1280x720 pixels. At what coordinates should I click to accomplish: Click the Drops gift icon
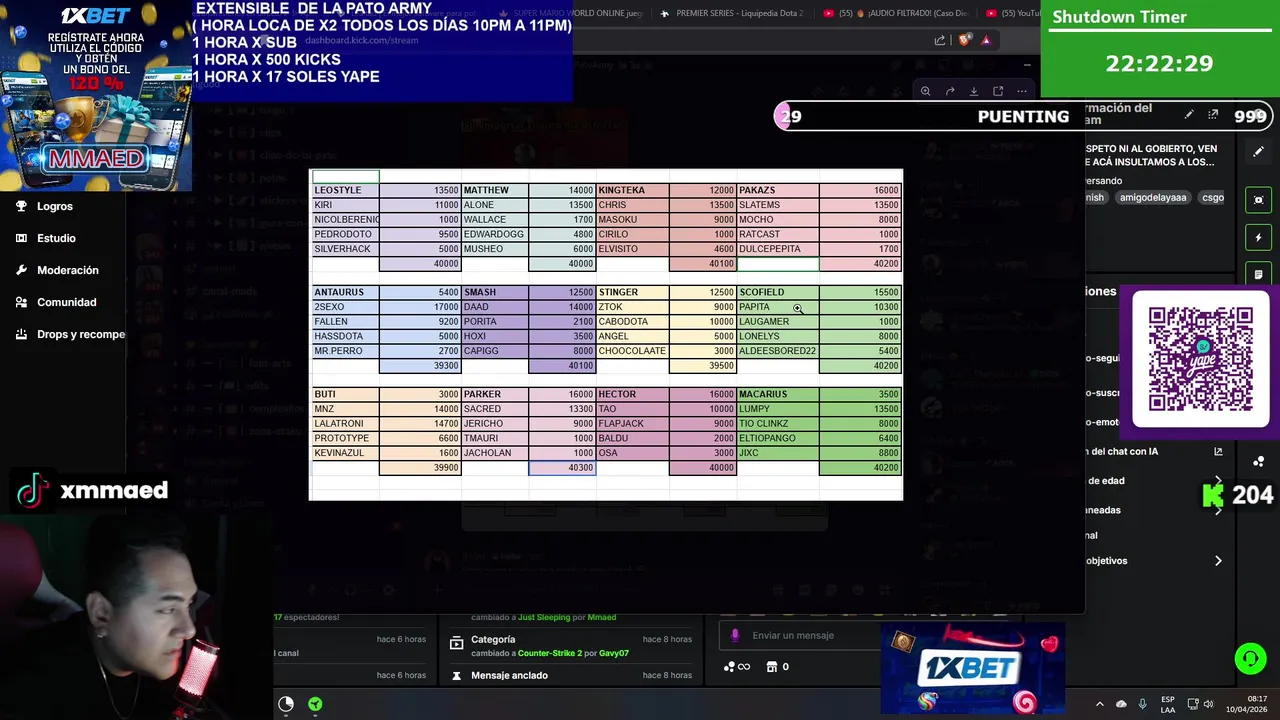(21, 334)
